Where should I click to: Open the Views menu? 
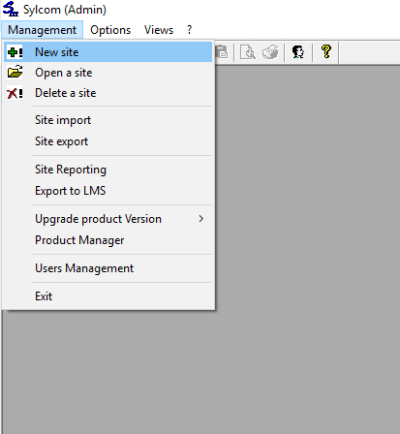click(x=159, y=30)
